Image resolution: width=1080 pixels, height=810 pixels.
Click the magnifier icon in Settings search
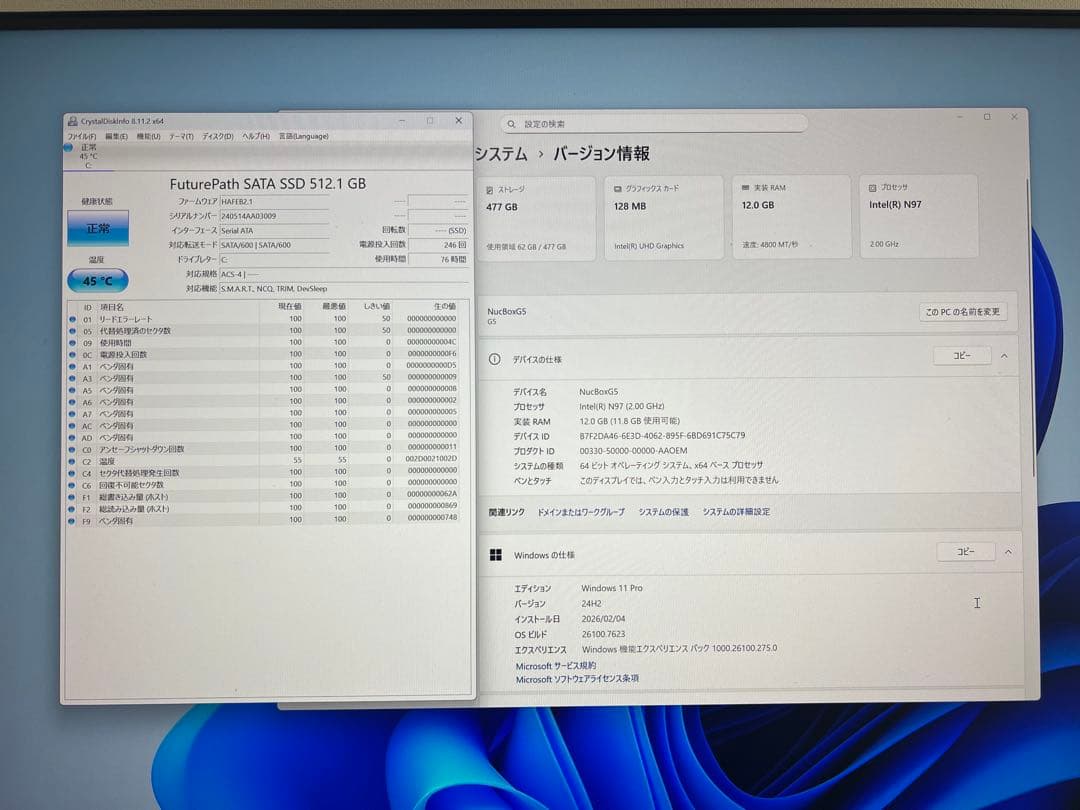(x=511, y=124)
